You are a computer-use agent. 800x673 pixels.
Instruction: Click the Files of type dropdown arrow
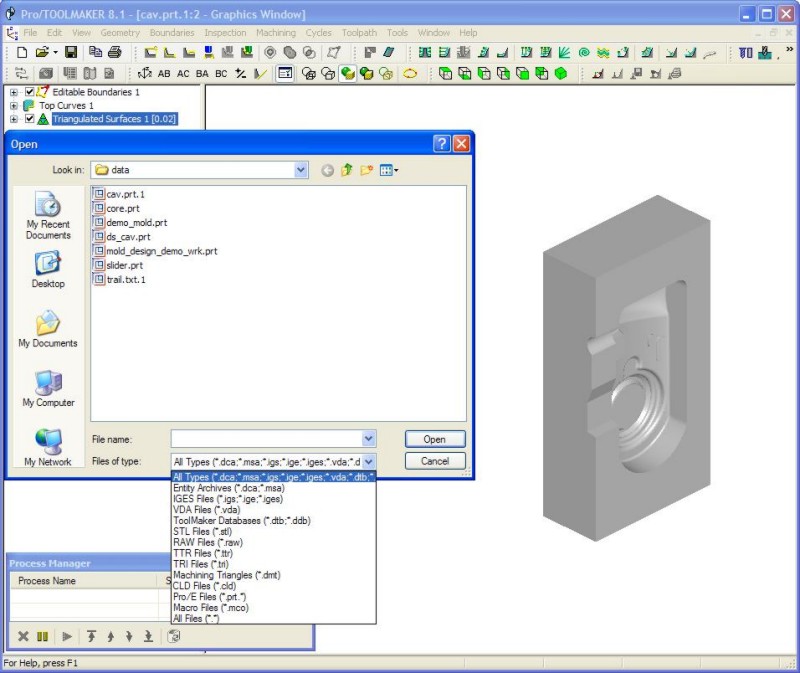(x=368, y=462)
